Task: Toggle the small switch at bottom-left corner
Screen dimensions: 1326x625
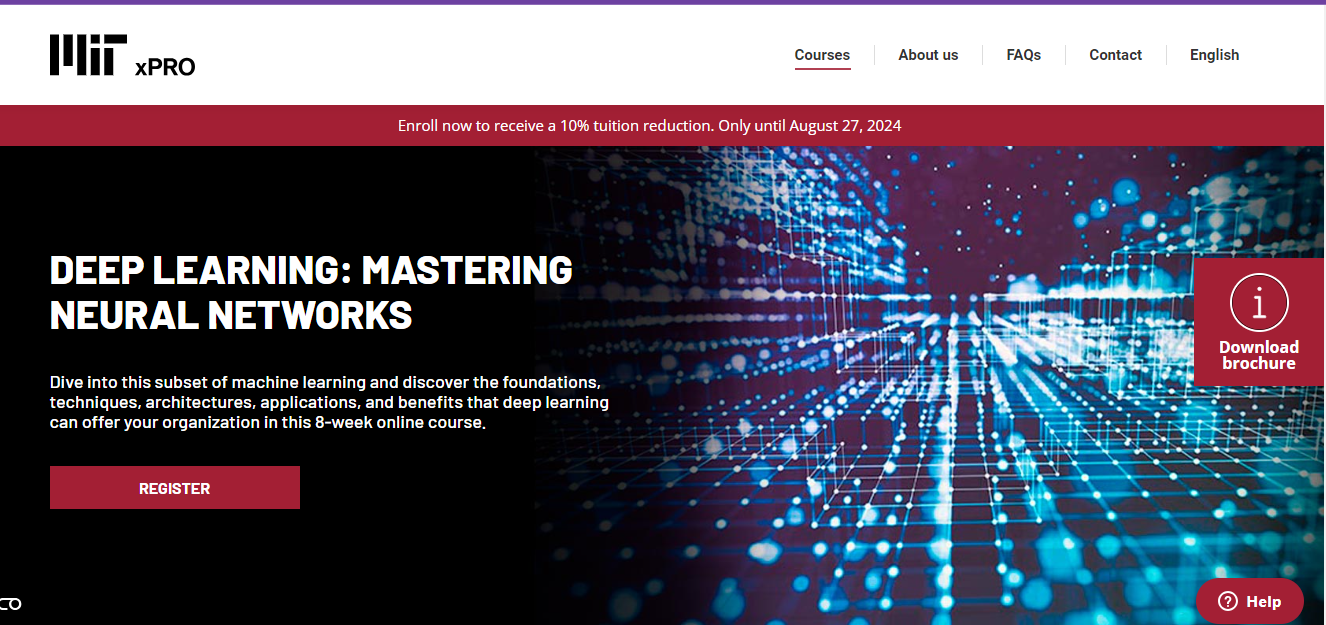Action: point(10,604)
